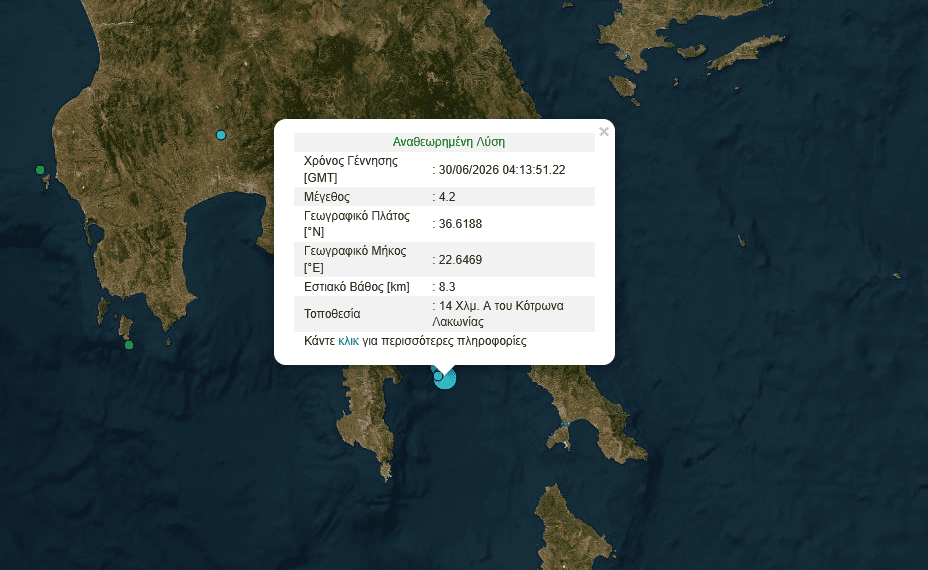This screenshot has height=570, width=928.
Task: Select the large cyan epicenter marker under popup
Action: click(x=445, y=379)
